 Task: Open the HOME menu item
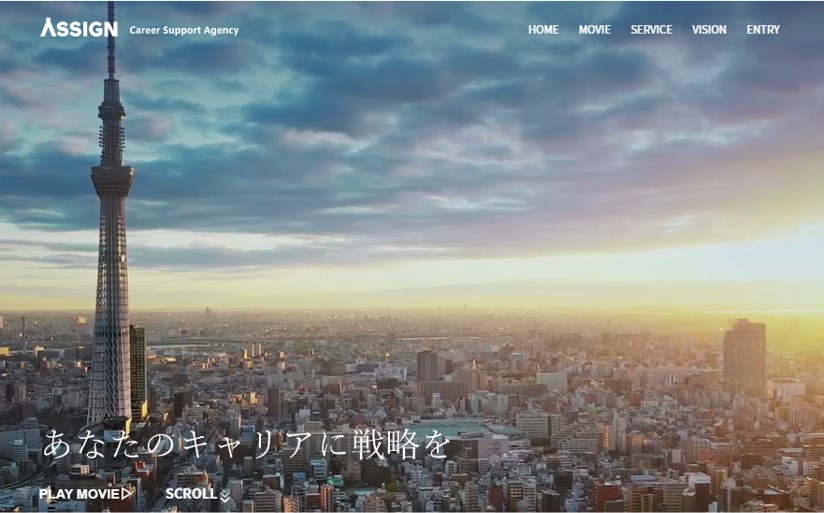pyautogui.click(x=543, y=30)
